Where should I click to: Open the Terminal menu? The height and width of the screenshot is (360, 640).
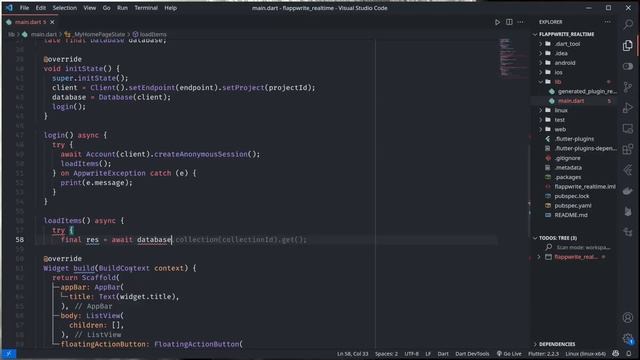pyautogui.click(x=146, y=8)
